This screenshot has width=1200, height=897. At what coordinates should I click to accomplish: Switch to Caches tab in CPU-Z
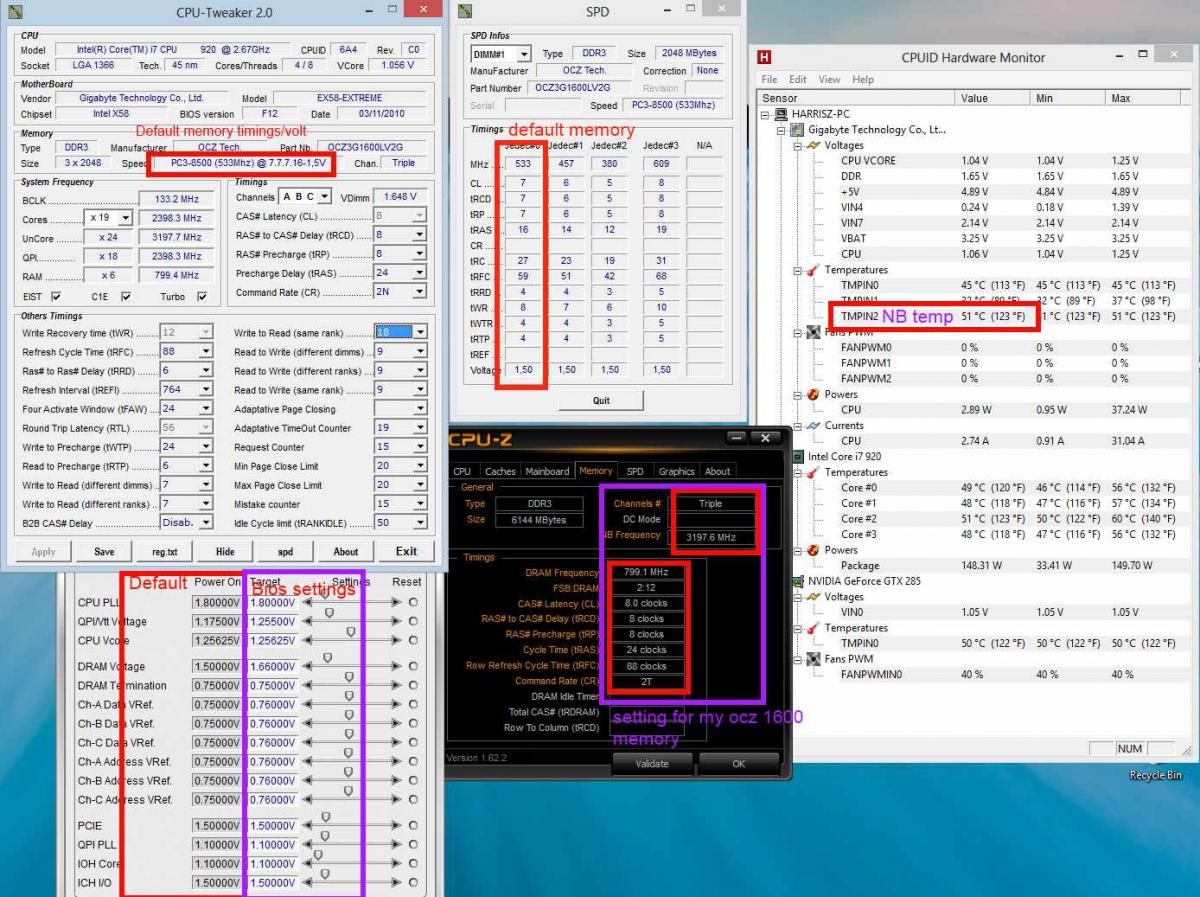(x=500, y=471)
